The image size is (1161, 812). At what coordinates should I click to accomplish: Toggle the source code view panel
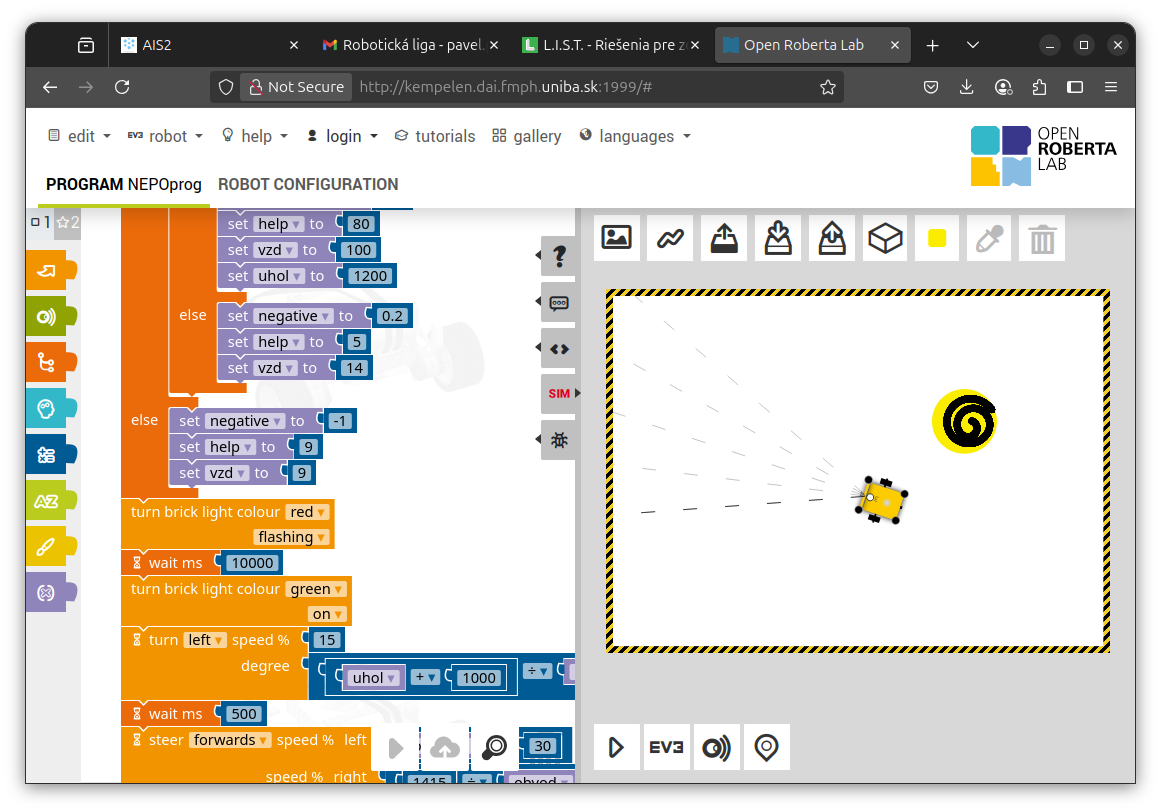[x=559, y=348]
